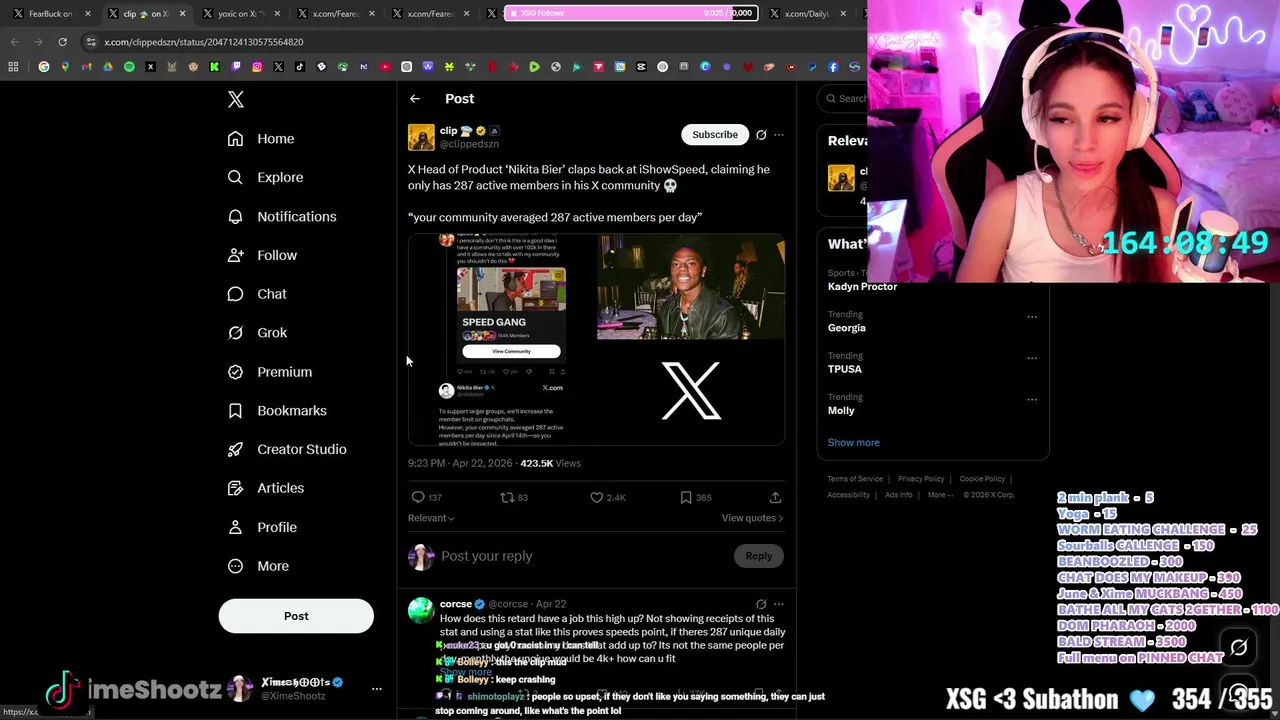Viewport: 1280px width, 720px height.
Task: Open Articles in the sidebar
Action: [x=266, y=488]
